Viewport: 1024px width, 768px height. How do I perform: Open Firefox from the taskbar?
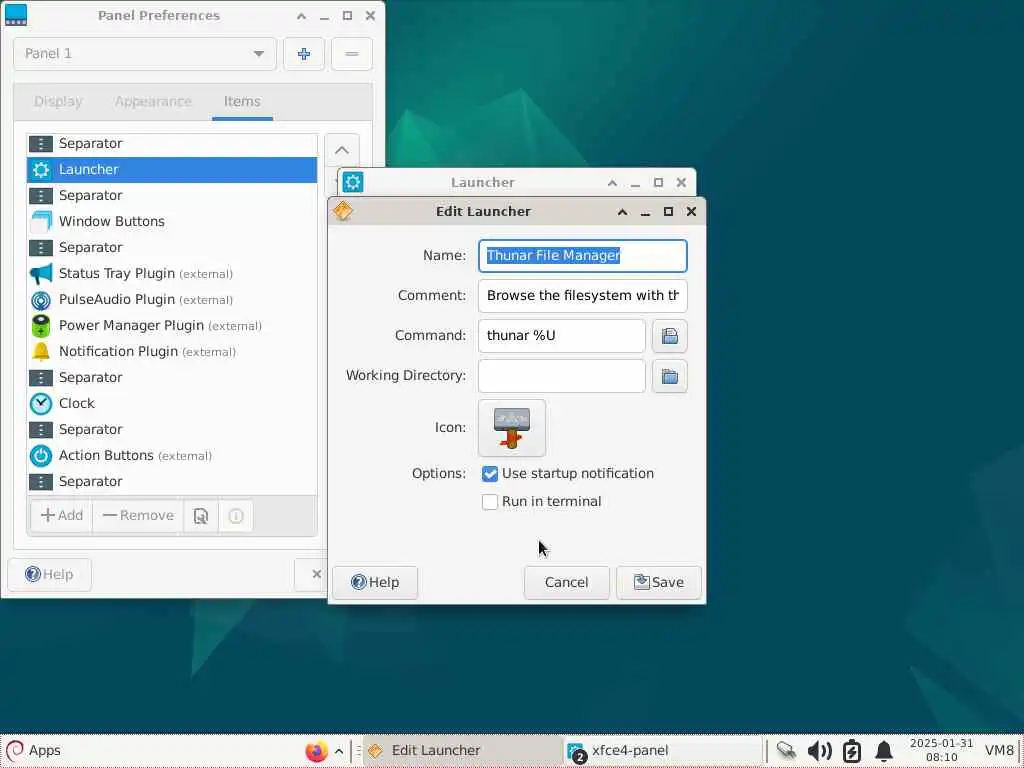pyautogui.click(x=316, y=751)
